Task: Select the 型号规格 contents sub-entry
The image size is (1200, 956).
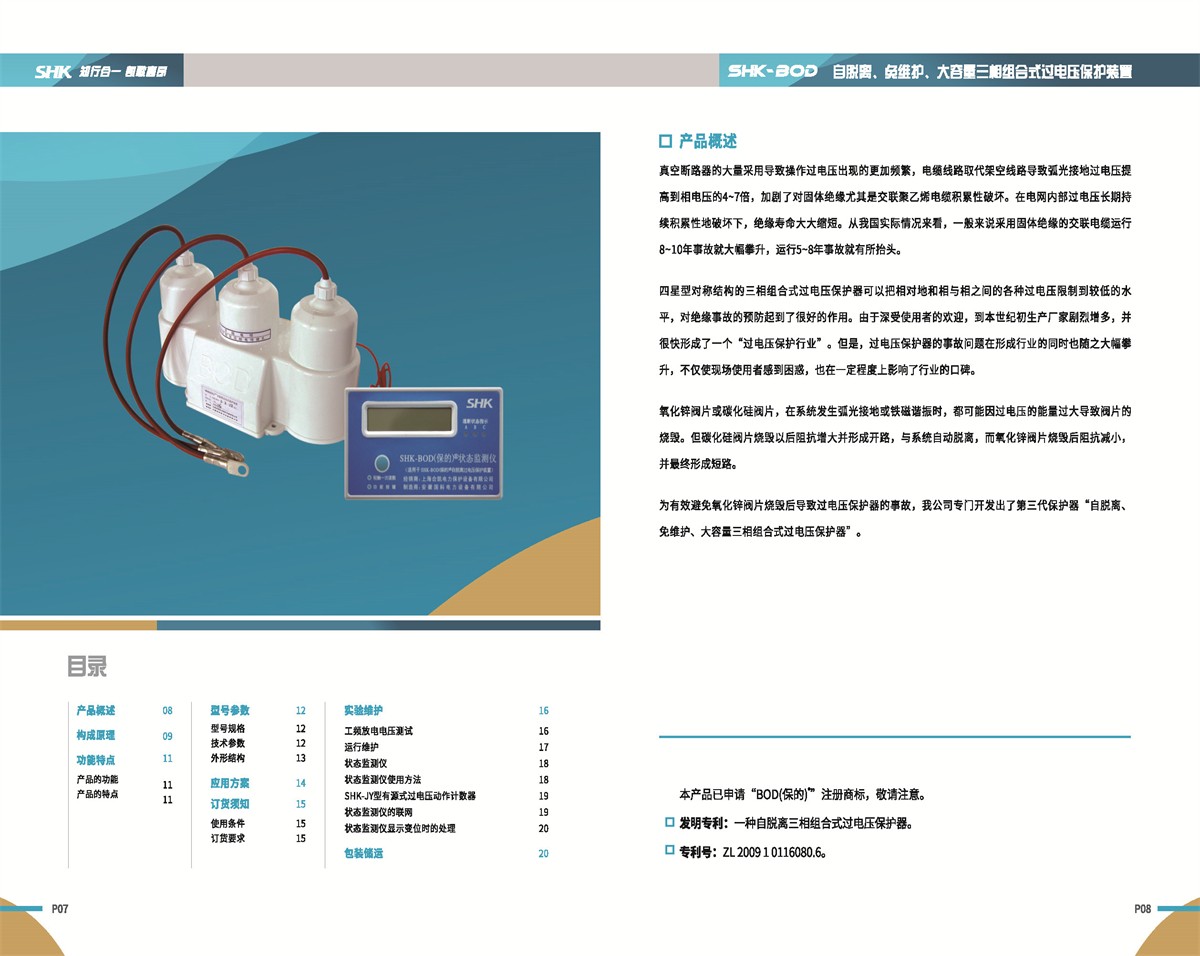Action: point(228,729)
